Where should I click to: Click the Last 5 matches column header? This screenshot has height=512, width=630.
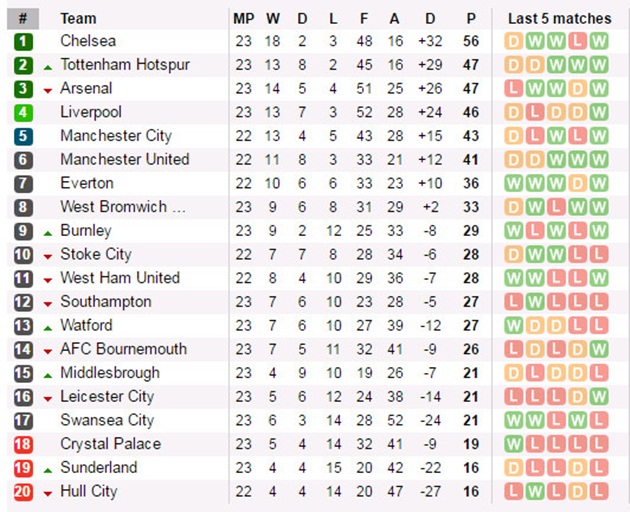point(558,18)
